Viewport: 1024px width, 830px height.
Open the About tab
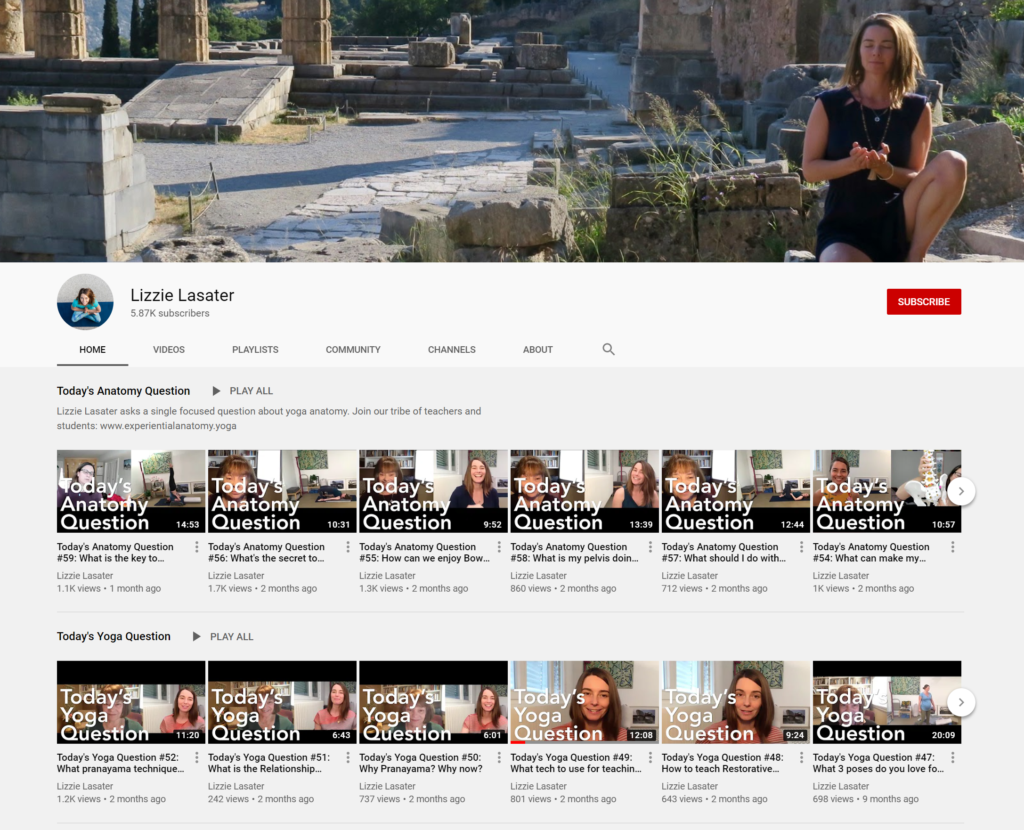538,350
